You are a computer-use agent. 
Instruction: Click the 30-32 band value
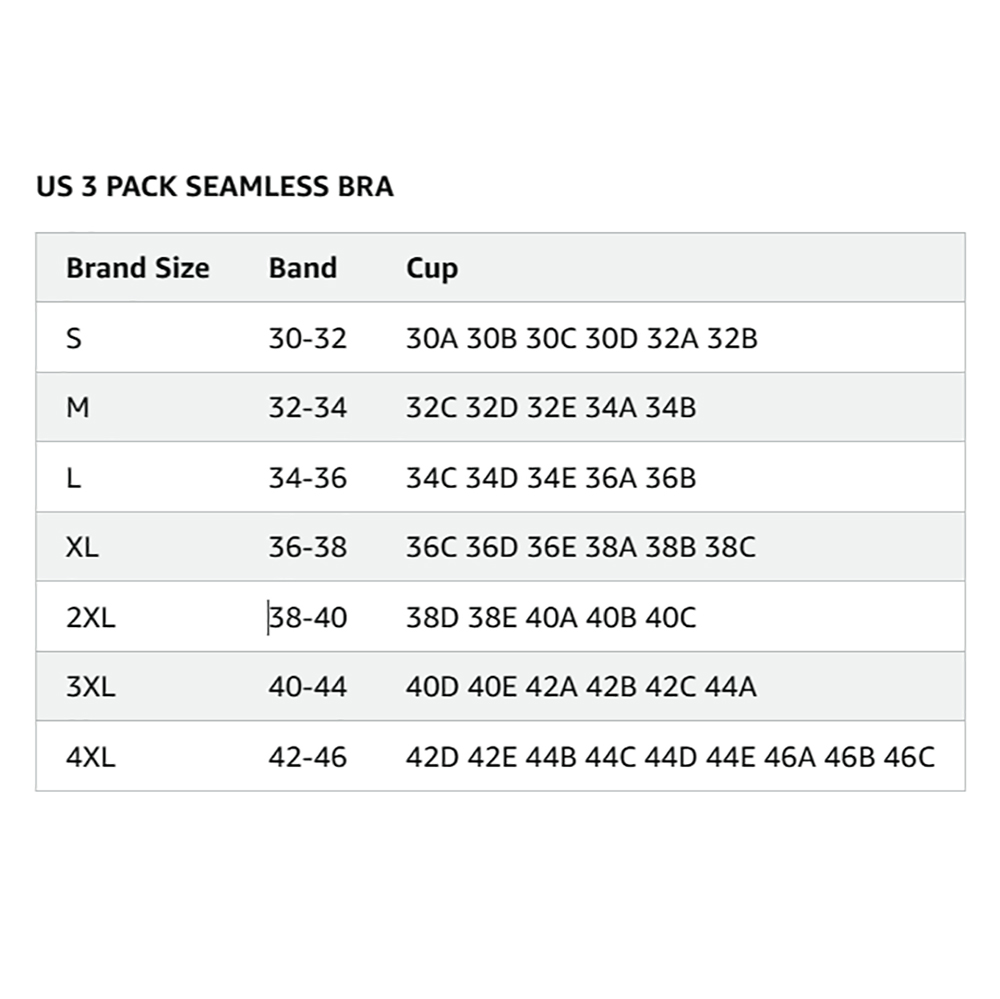tap(307, 338)
